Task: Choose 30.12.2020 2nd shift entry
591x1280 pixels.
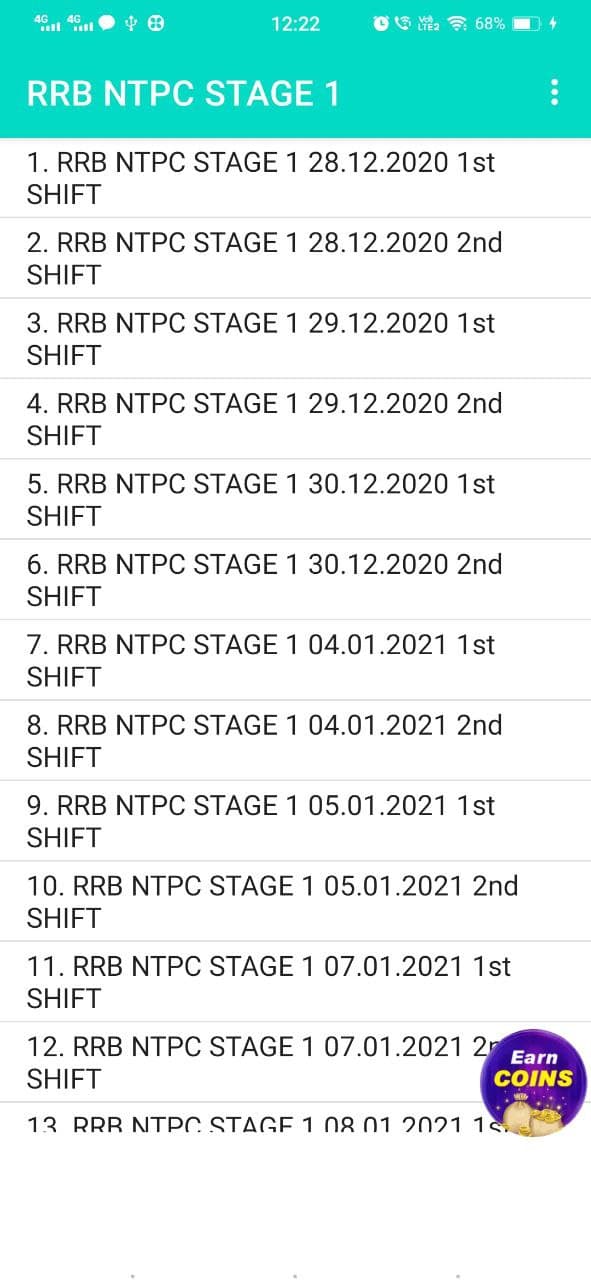Action: tap(295, 580)
